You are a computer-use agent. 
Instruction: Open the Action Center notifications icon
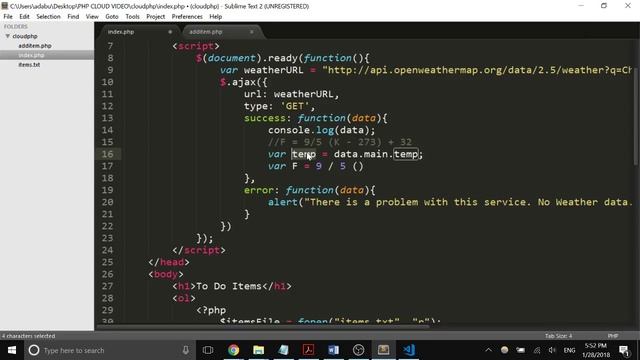coord(624,350)
